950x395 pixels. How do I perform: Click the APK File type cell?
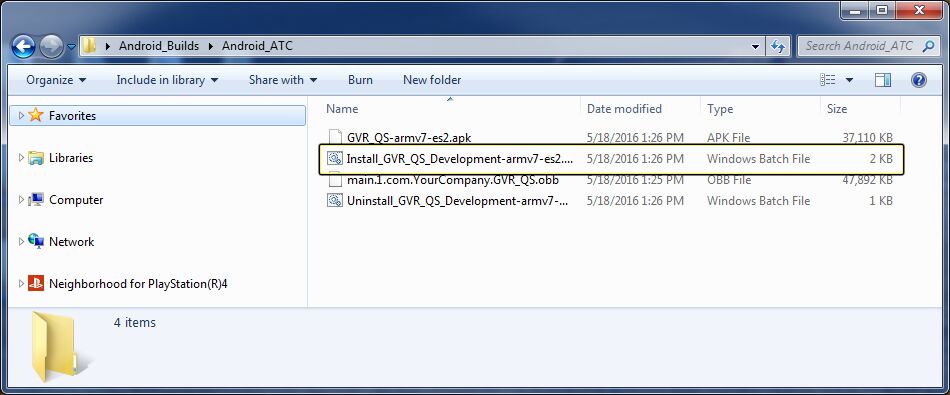pos(728,138)
